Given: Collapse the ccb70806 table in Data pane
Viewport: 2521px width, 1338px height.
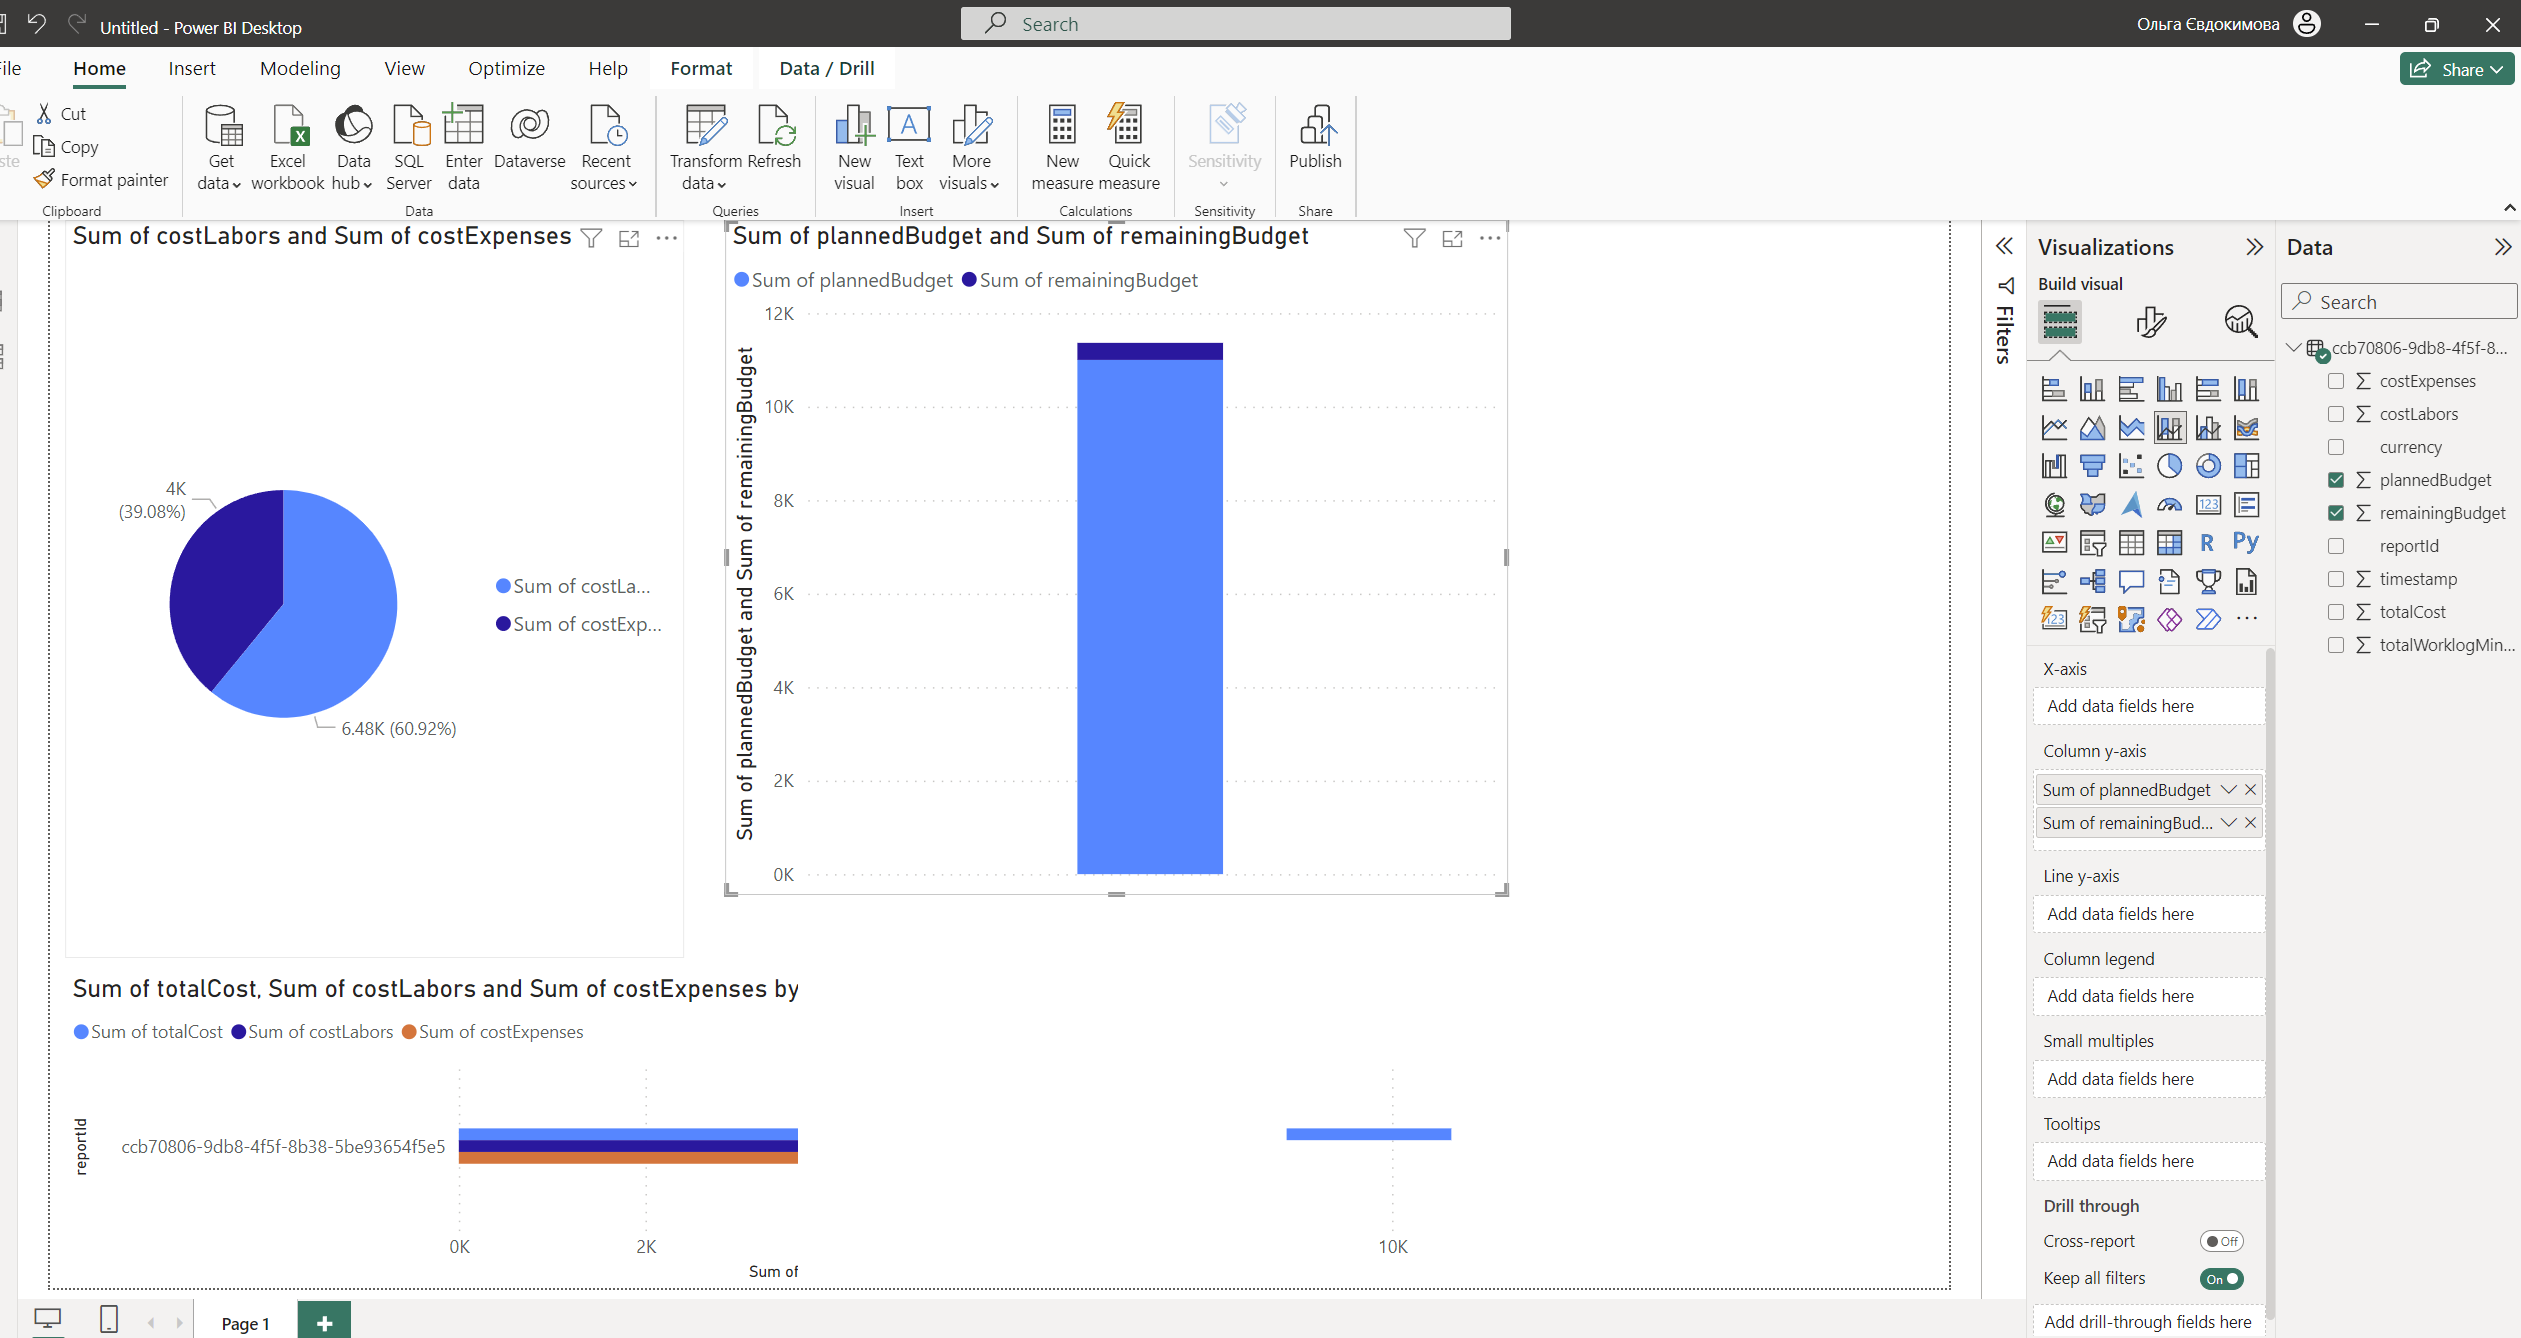Looking at the screenshot, I should coord(2294,348).
